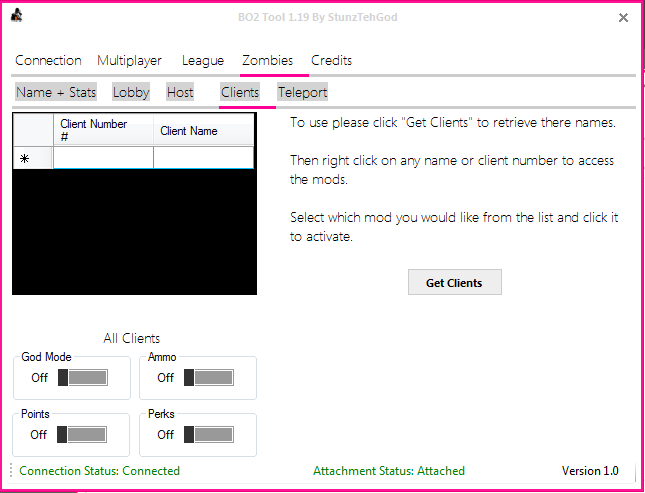Viewport: 645px width, 493px height.
Task: Open the League tab
Action: (202, 61)
